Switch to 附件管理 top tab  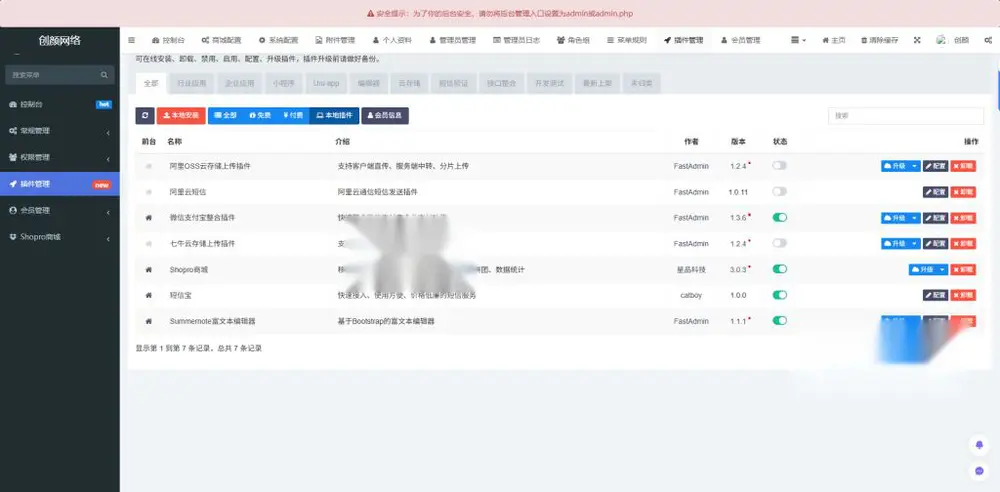click(x=335, y=40)
